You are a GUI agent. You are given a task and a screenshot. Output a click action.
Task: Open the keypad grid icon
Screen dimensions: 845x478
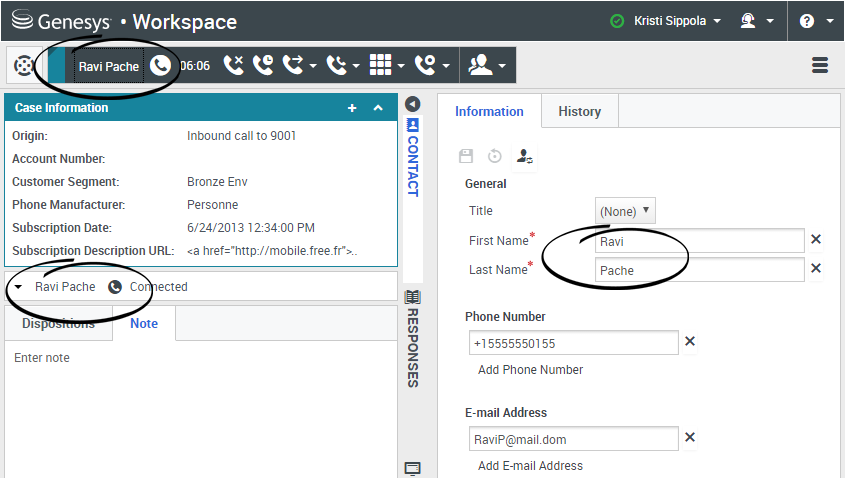pyautogui.click(x=381, y=66)
